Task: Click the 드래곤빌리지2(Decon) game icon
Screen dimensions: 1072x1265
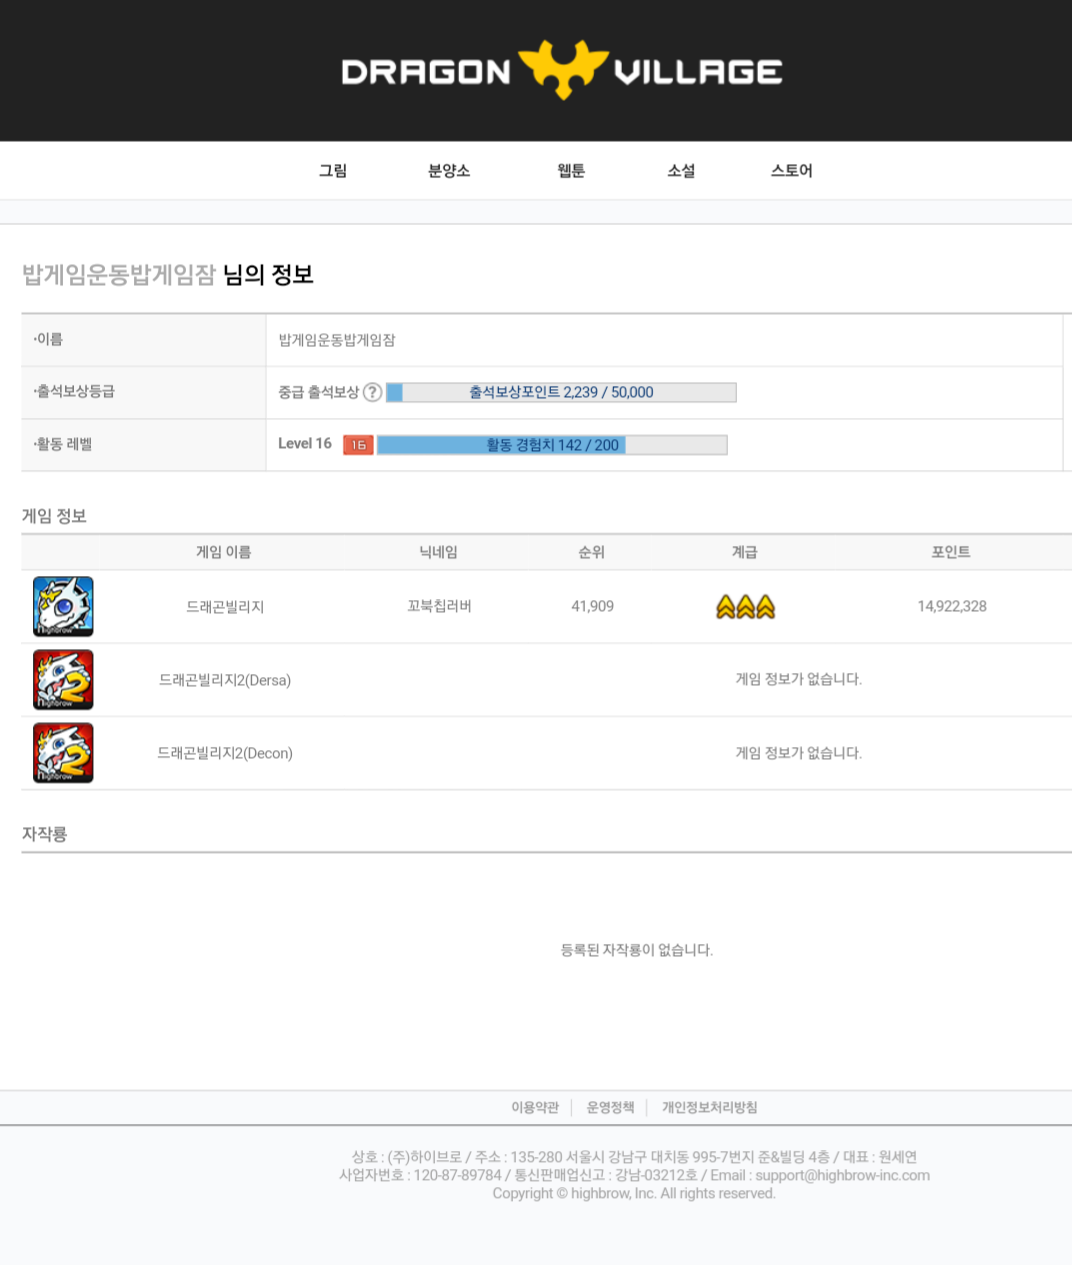Action: click(x=63, y=753)
